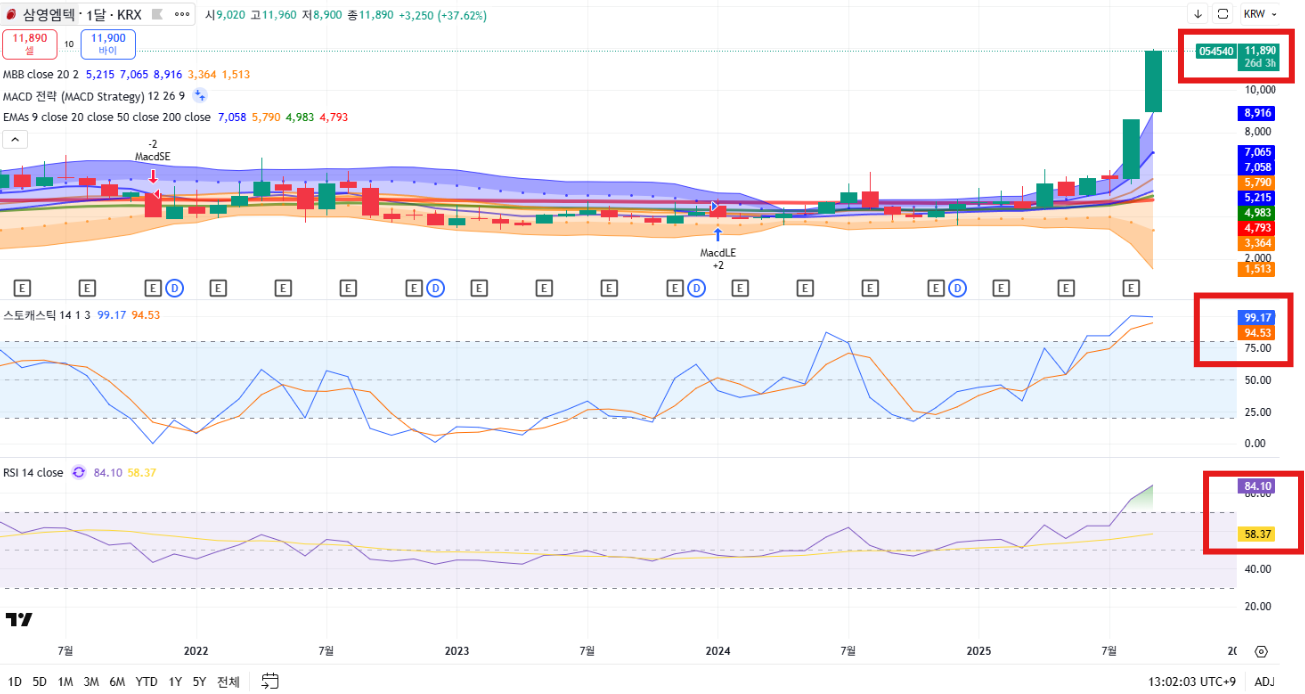Select the YTD time range
The height and width of the screenshot is (694, 1305).
pyautogui.click(x=146, y=682)
